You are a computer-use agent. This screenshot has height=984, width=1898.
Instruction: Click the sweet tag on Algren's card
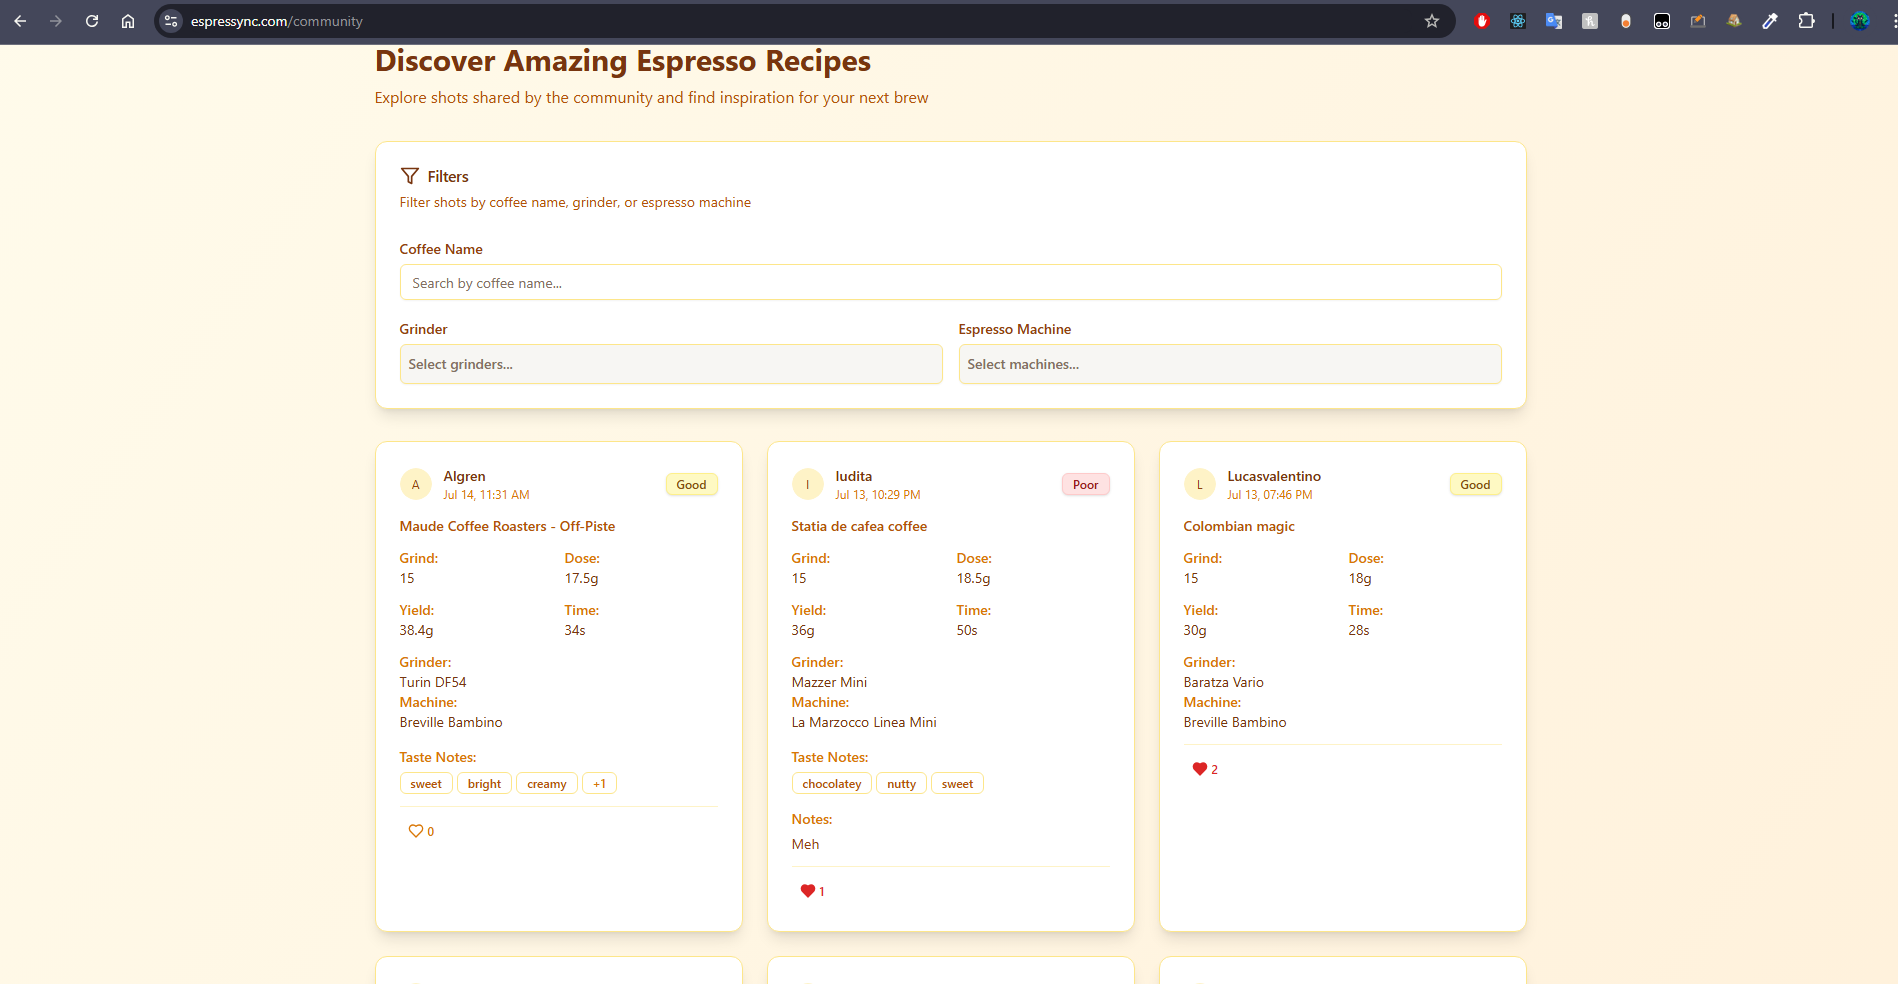coord(426,784)
